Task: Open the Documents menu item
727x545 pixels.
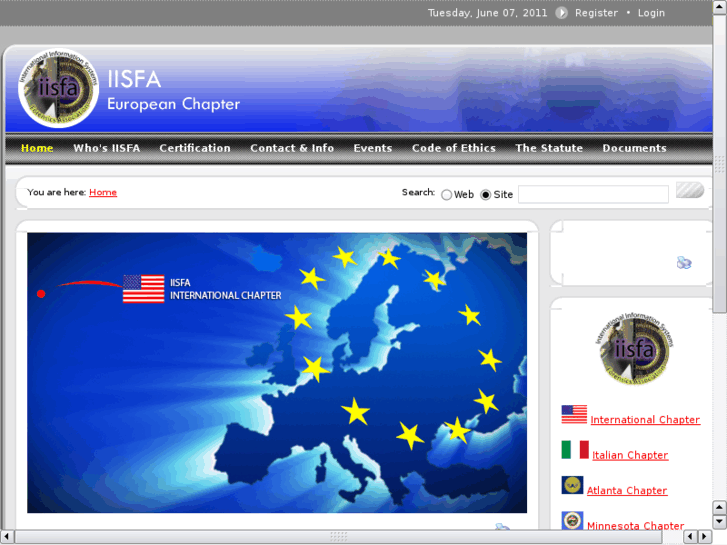Action: (634, 148)
